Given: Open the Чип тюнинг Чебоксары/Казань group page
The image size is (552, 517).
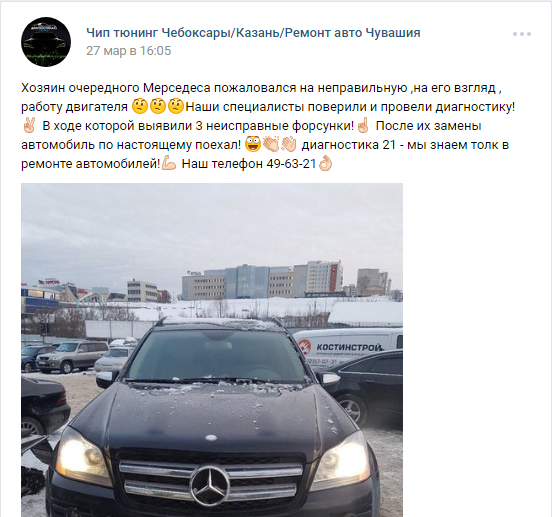Looking at the screenshot, I should tap(253, 33).
